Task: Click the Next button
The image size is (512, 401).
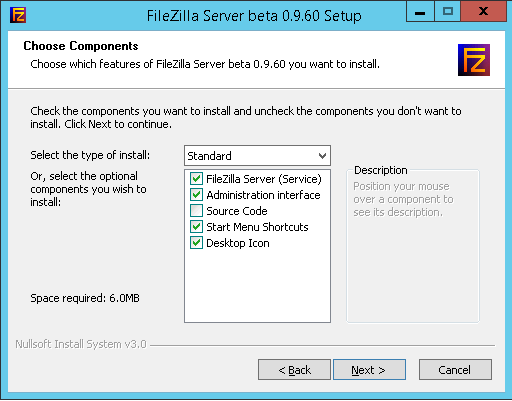Action: click(x=369, y=370)
